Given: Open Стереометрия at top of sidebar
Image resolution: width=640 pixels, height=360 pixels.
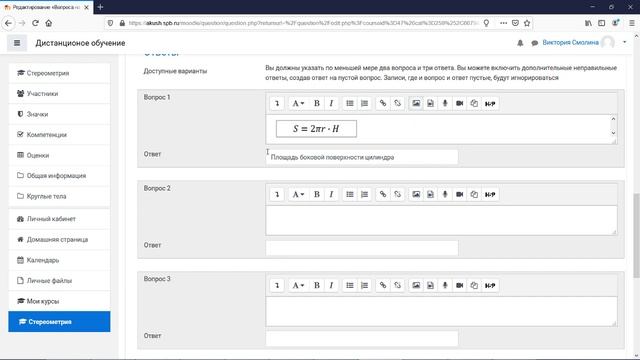Looking at the screenshot, I should click(x=59, y=73).
